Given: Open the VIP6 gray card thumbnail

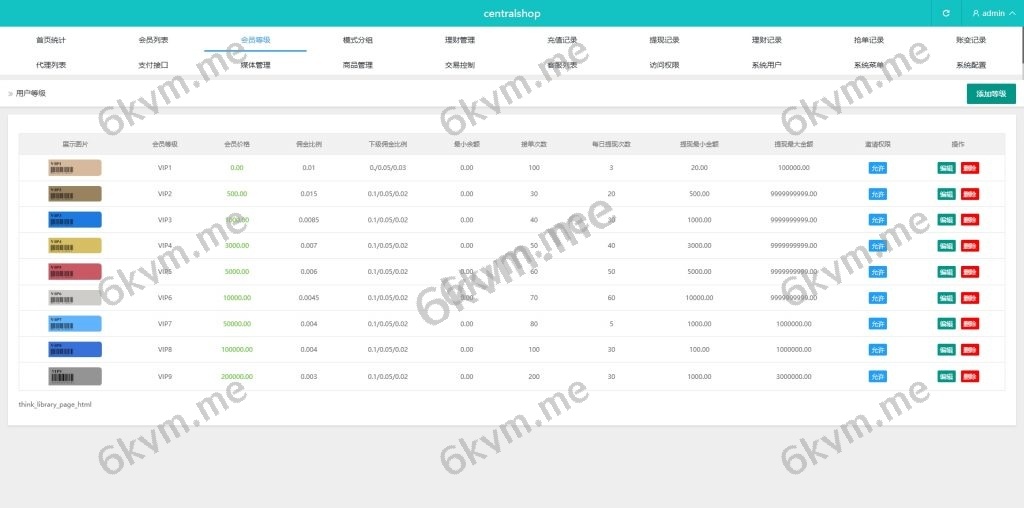Looking at the screenshot, I should (75, 298).
